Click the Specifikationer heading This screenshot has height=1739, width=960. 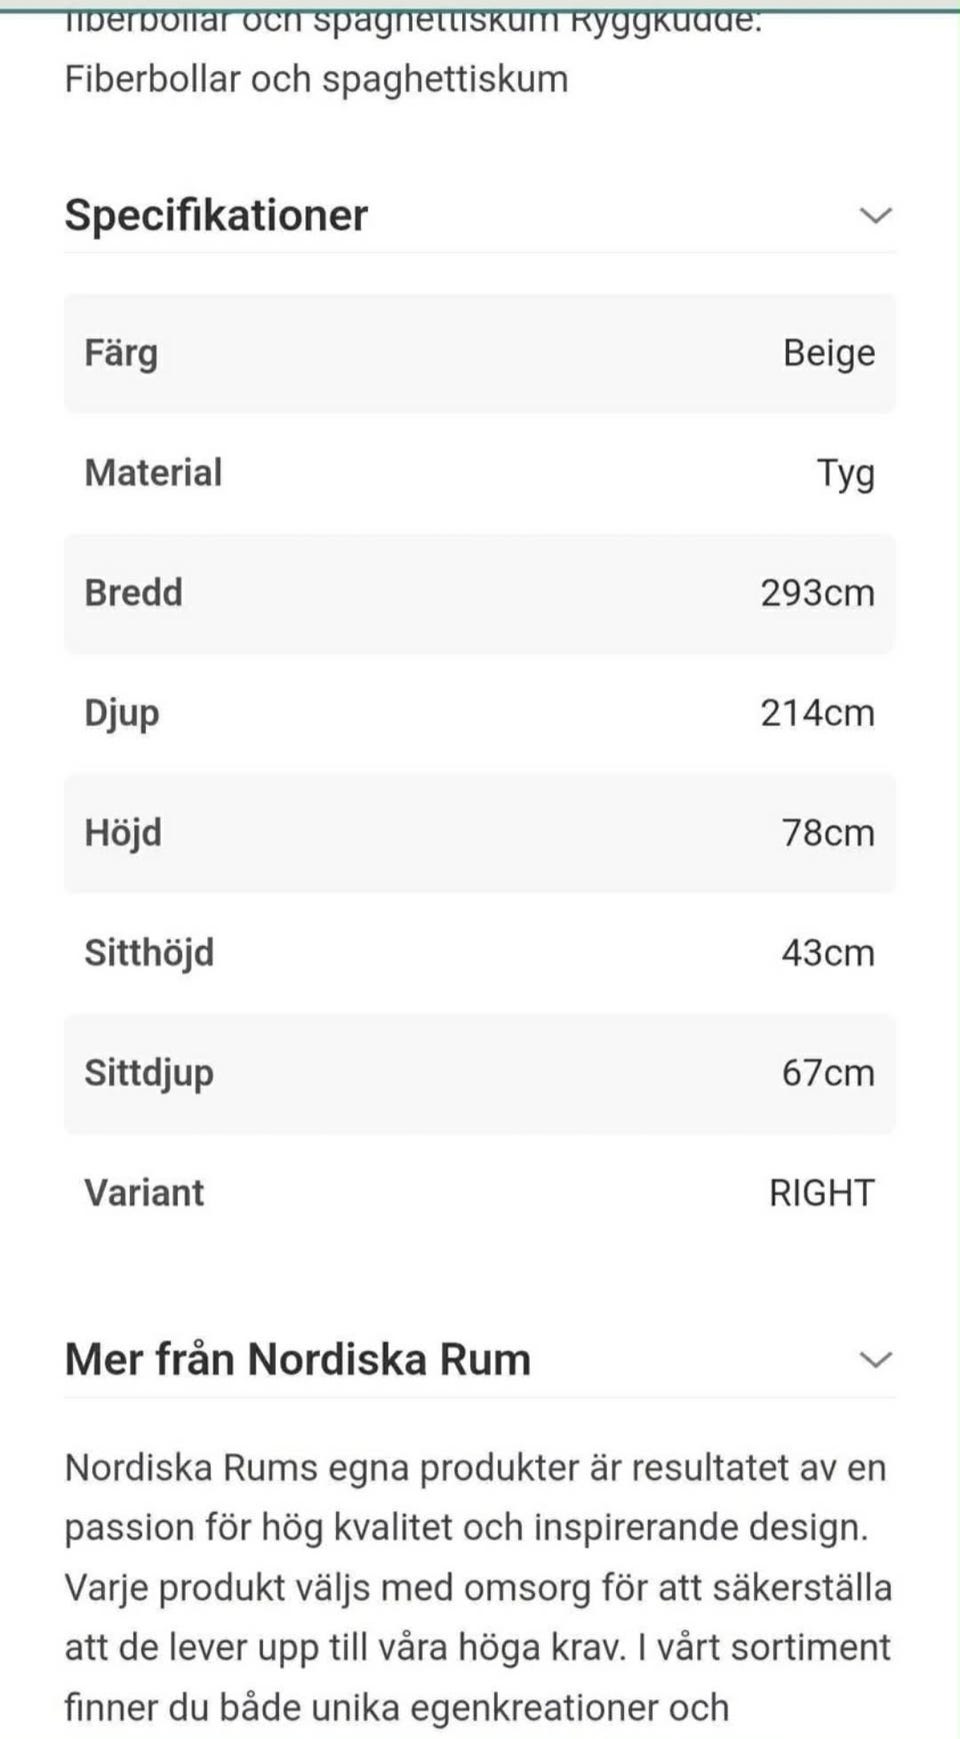[216, 215]
